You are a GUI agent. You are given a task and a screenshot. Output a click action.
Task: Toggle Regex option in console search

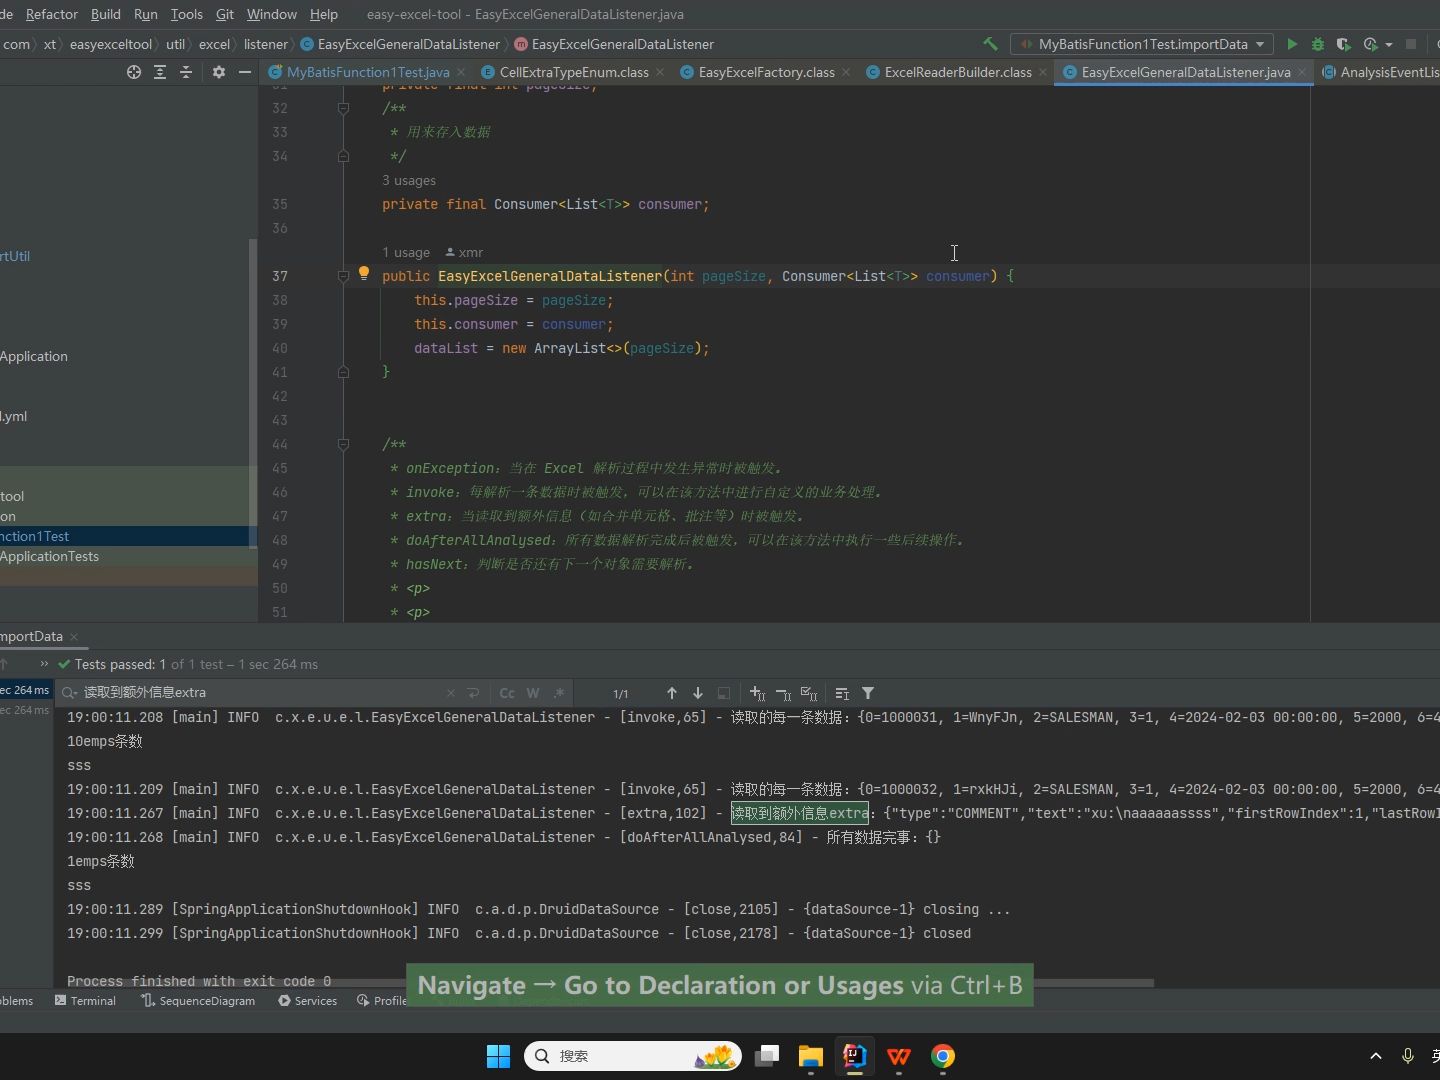559,693
